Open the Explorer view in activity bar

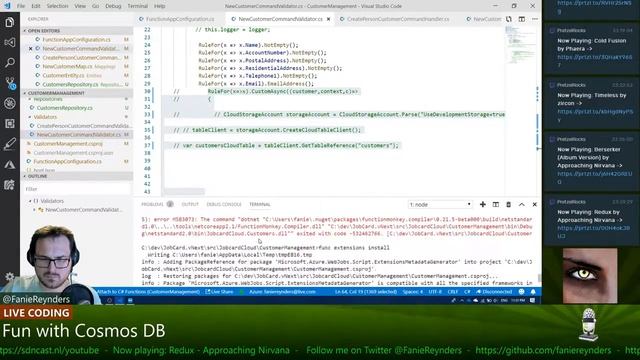point(9,22)
